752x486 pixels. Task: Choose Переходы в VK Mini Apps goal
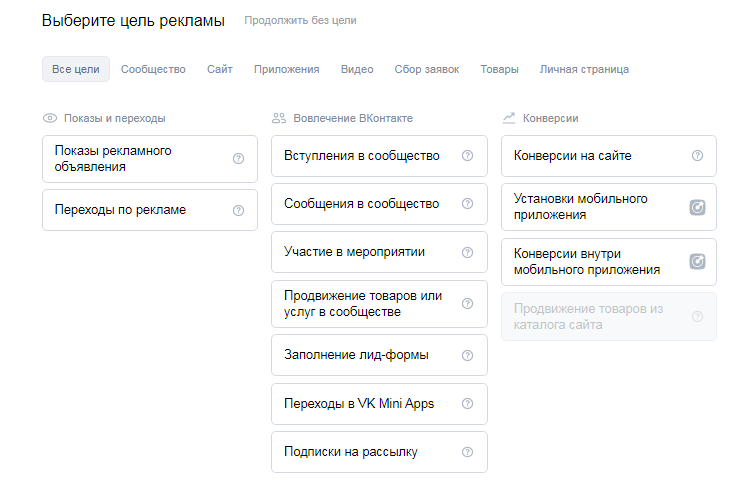[360, 404]
